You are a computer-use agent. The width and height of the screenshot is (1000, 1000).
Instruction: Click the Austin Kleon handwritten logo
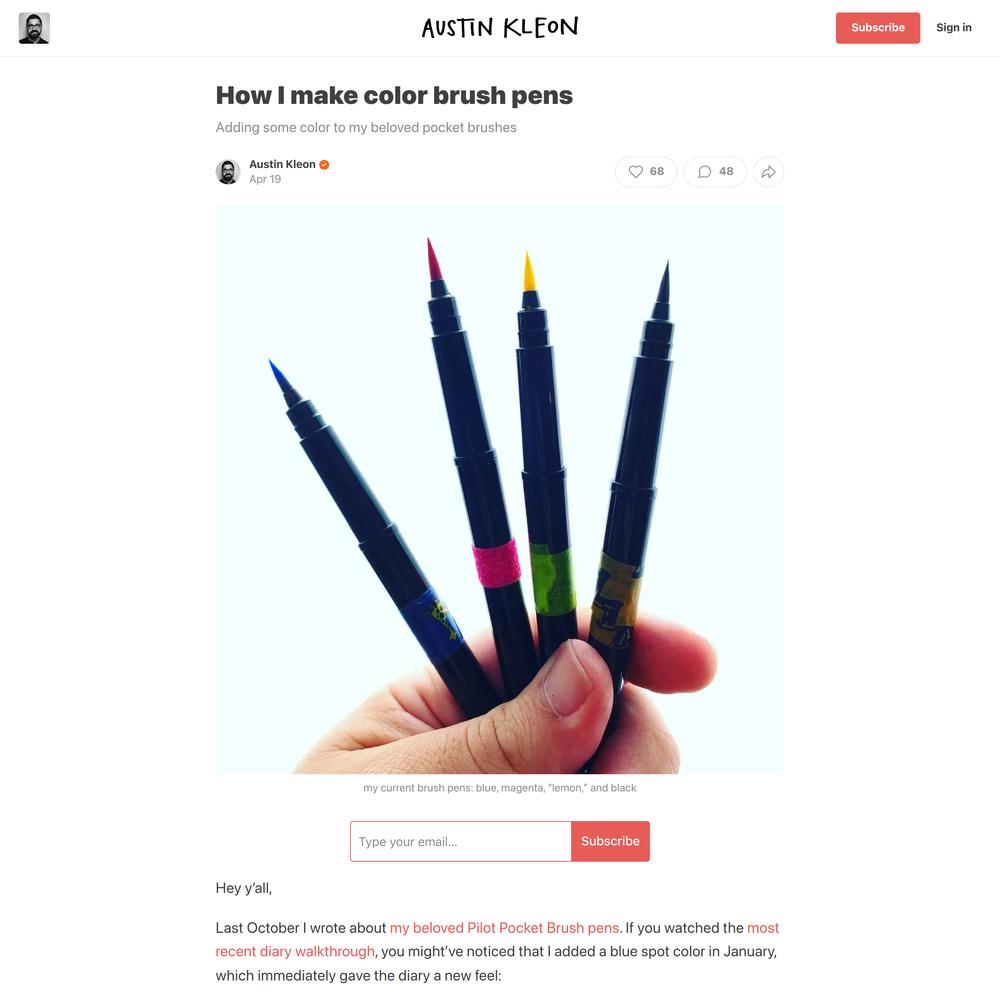(500, 27)
